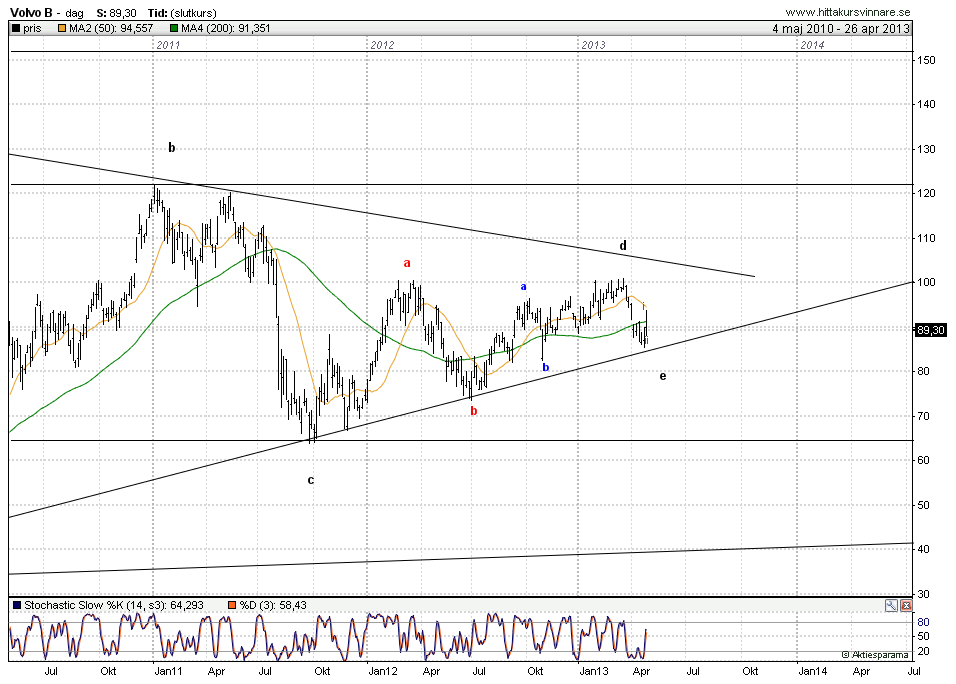This screenshot has height=684, width=956.
Task: Click the '4 maj 2010 - 26 apr 2013' date range
Action: pos(841,29)
